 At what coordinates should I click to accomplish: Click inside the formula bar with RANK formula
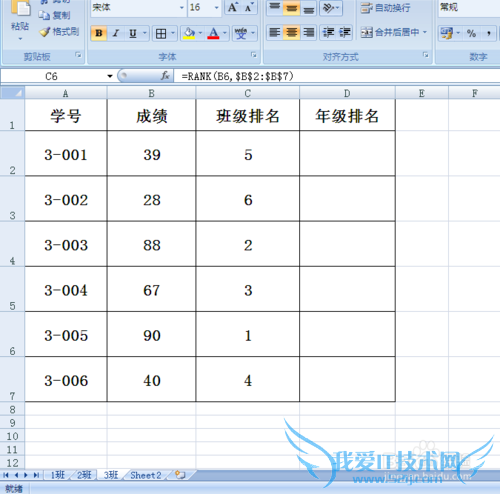tap(337, 76)
